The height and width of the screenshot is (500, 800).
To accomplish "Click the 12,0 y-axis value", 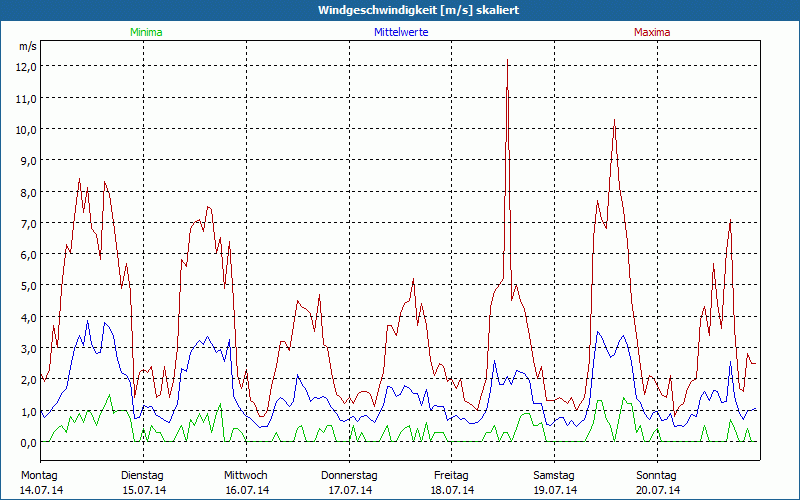I will (x=28, y=67).
